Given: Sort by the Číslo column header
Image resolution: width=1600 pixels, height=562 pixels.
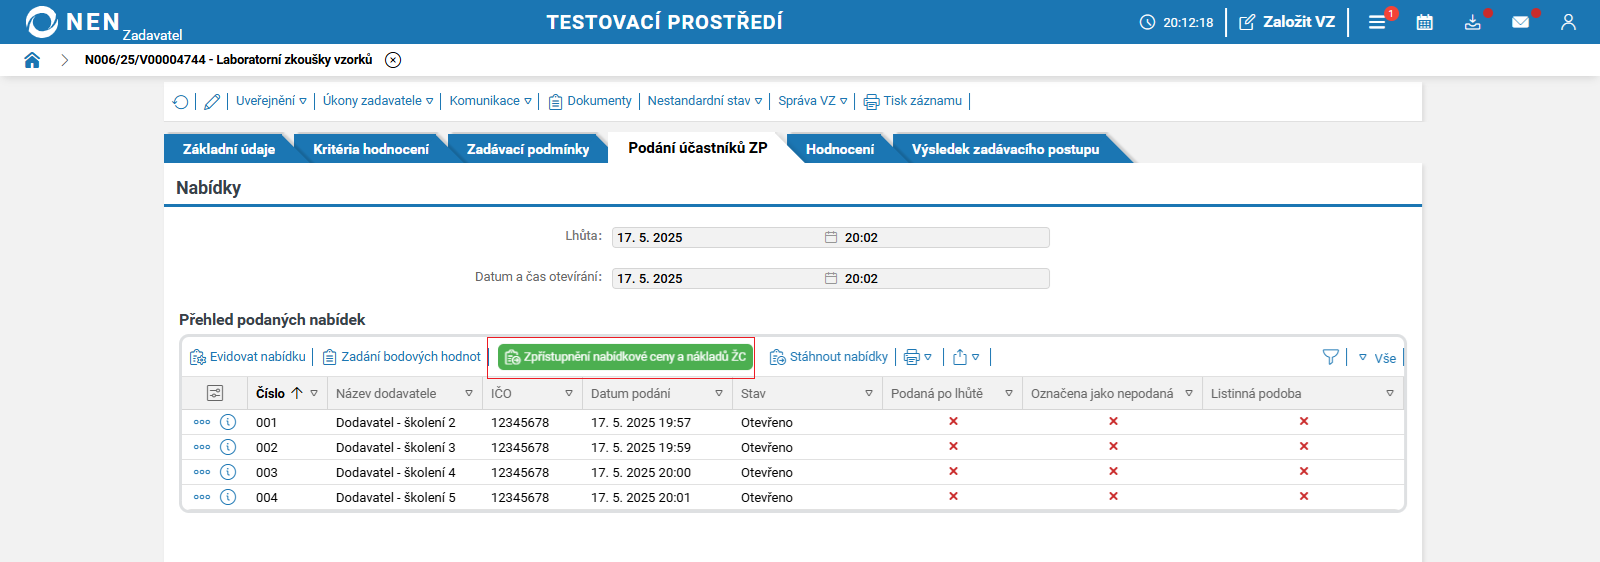Looking at the screenshot, I should click(270, 393).
